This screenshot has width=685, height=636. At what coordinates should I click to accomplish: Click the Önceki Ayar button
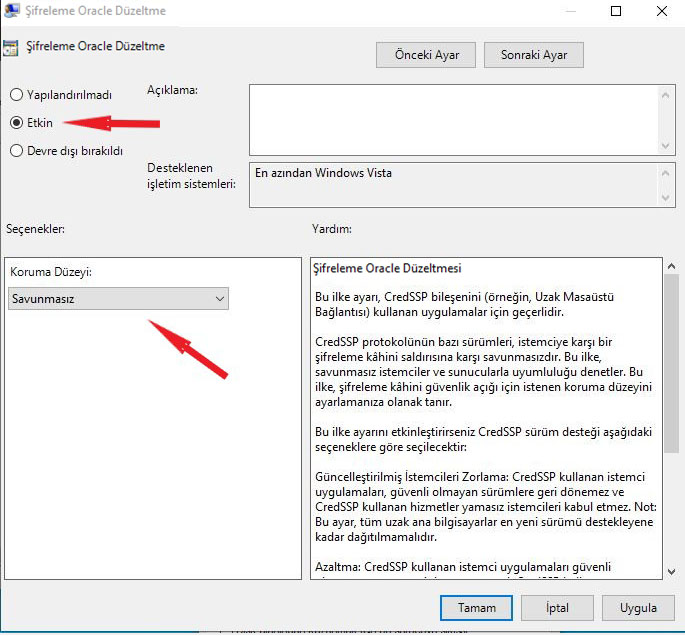click(x=426, y=55)
